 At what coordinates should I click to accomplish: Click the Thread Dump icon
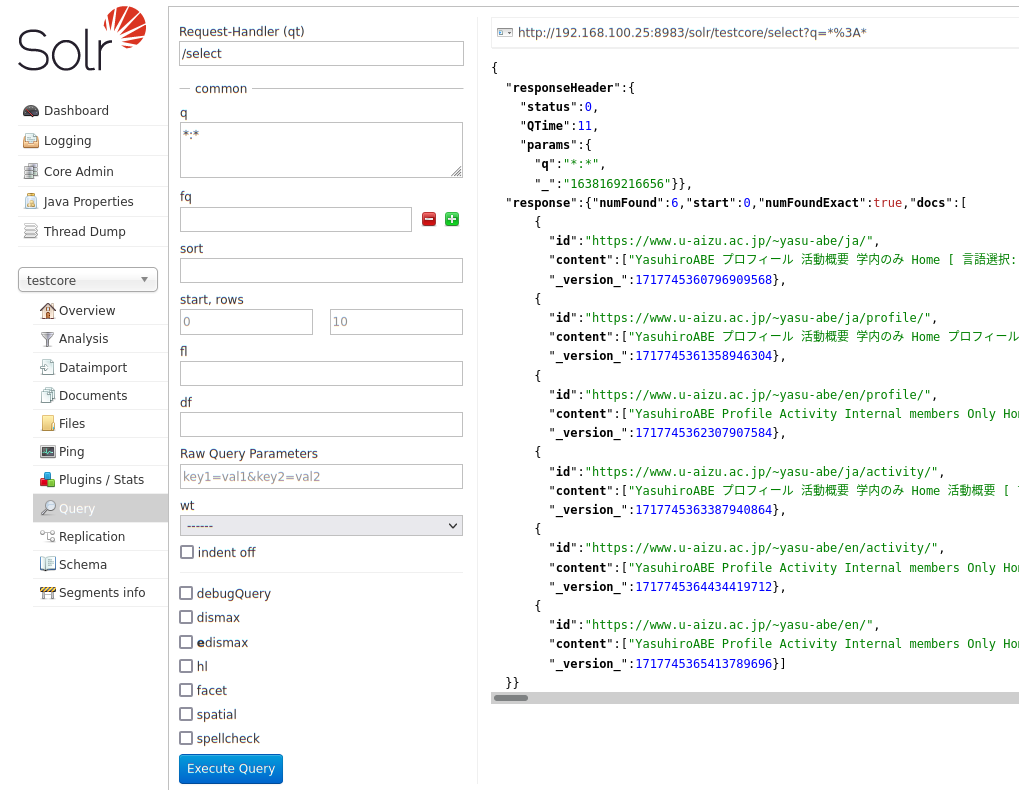[x=30, y=231]
